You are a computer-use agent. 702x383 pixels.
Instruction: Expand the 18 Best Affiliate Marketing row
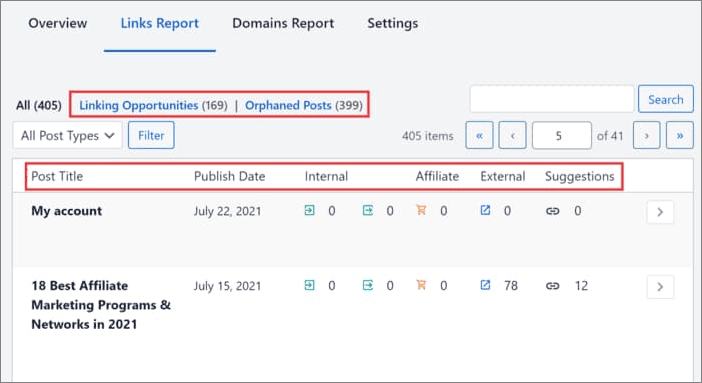[x=660, y=287]
